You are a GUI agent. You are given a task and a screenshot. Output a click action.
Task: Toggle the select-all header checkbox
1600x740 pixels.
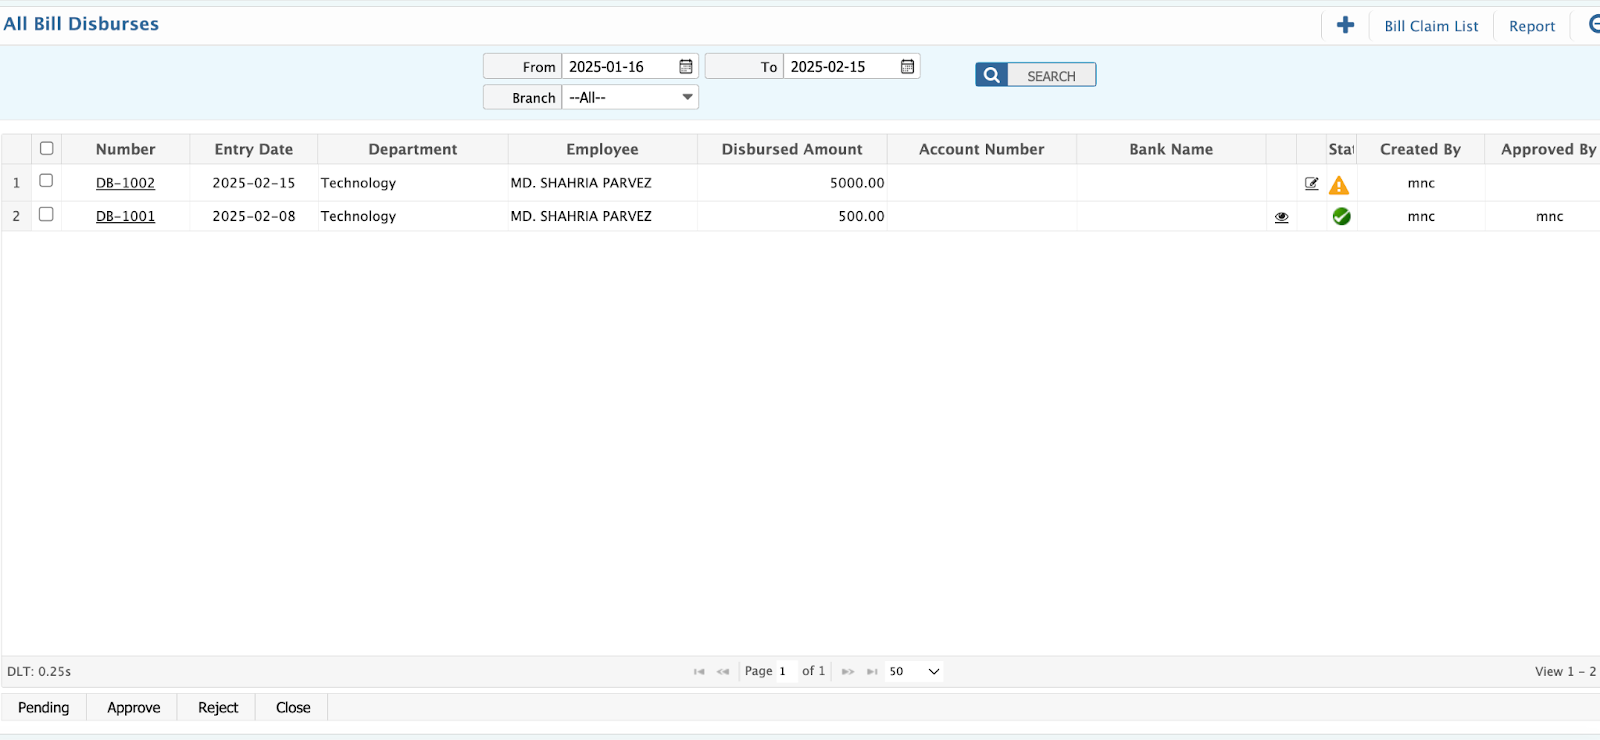coord(46,149)
